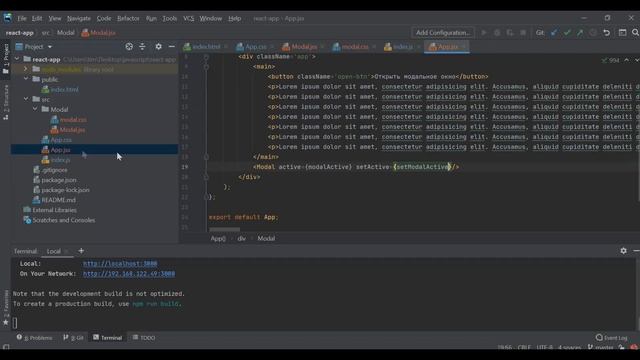Open the Navigate menu
This screenshot has width=640, height=360.
point(79,18)
